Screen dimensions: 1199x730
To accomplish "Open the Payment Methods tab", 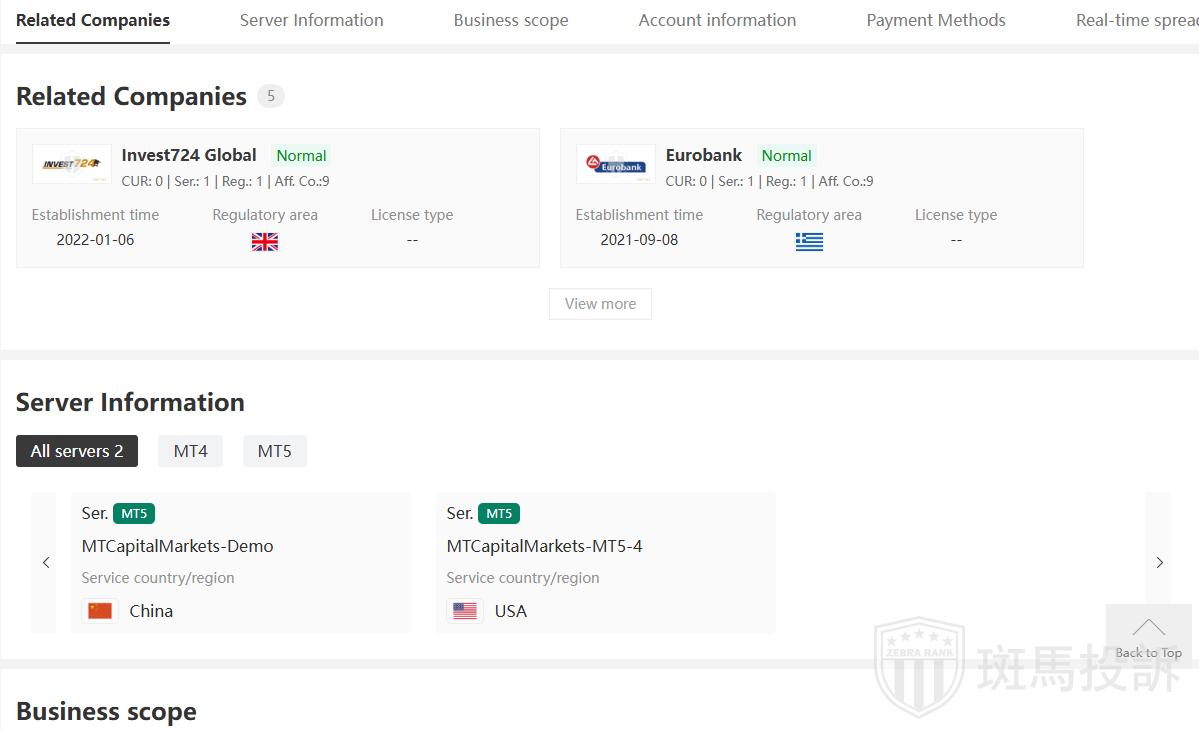I will click(x=935, y=20).
